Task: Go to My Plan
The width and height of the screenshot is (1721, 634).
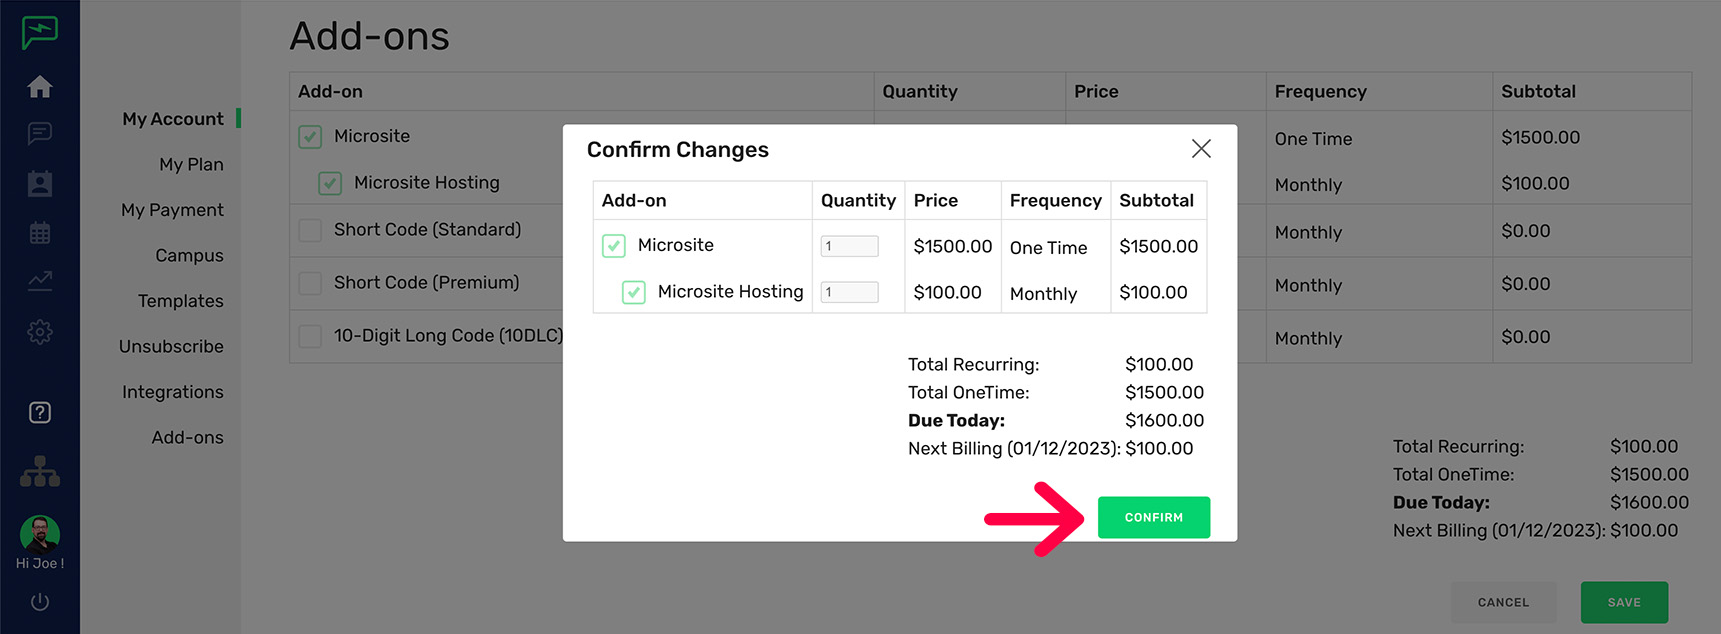Action: tap(191, 164)
